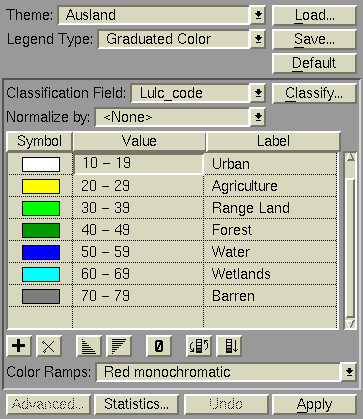
Task: Select yellow Agriculture color swatch
Action: [x=41, y=186]
